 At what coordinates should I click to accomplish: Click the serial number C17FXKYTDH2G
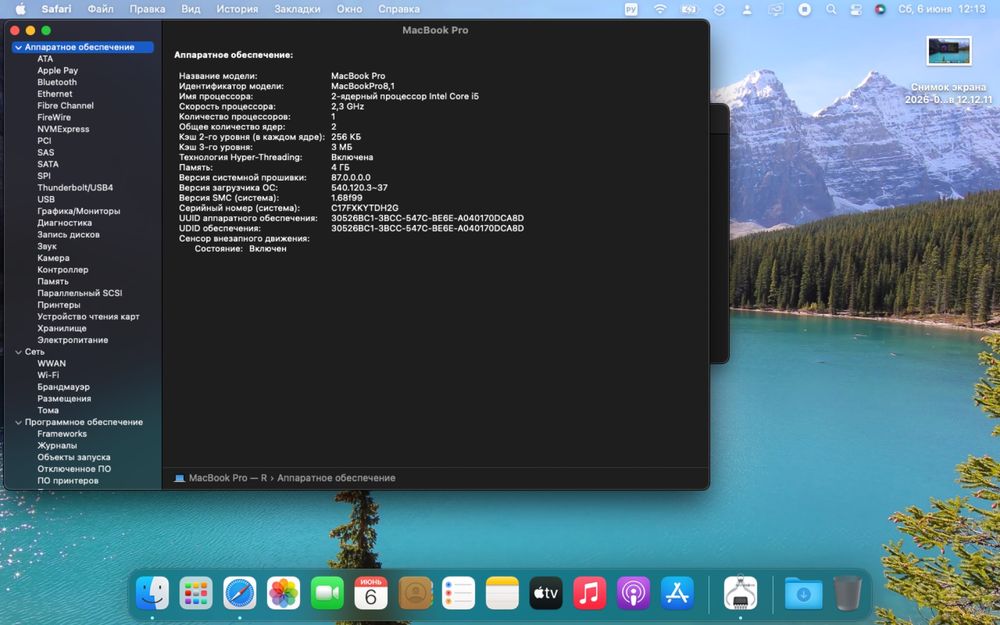[365, 208]
